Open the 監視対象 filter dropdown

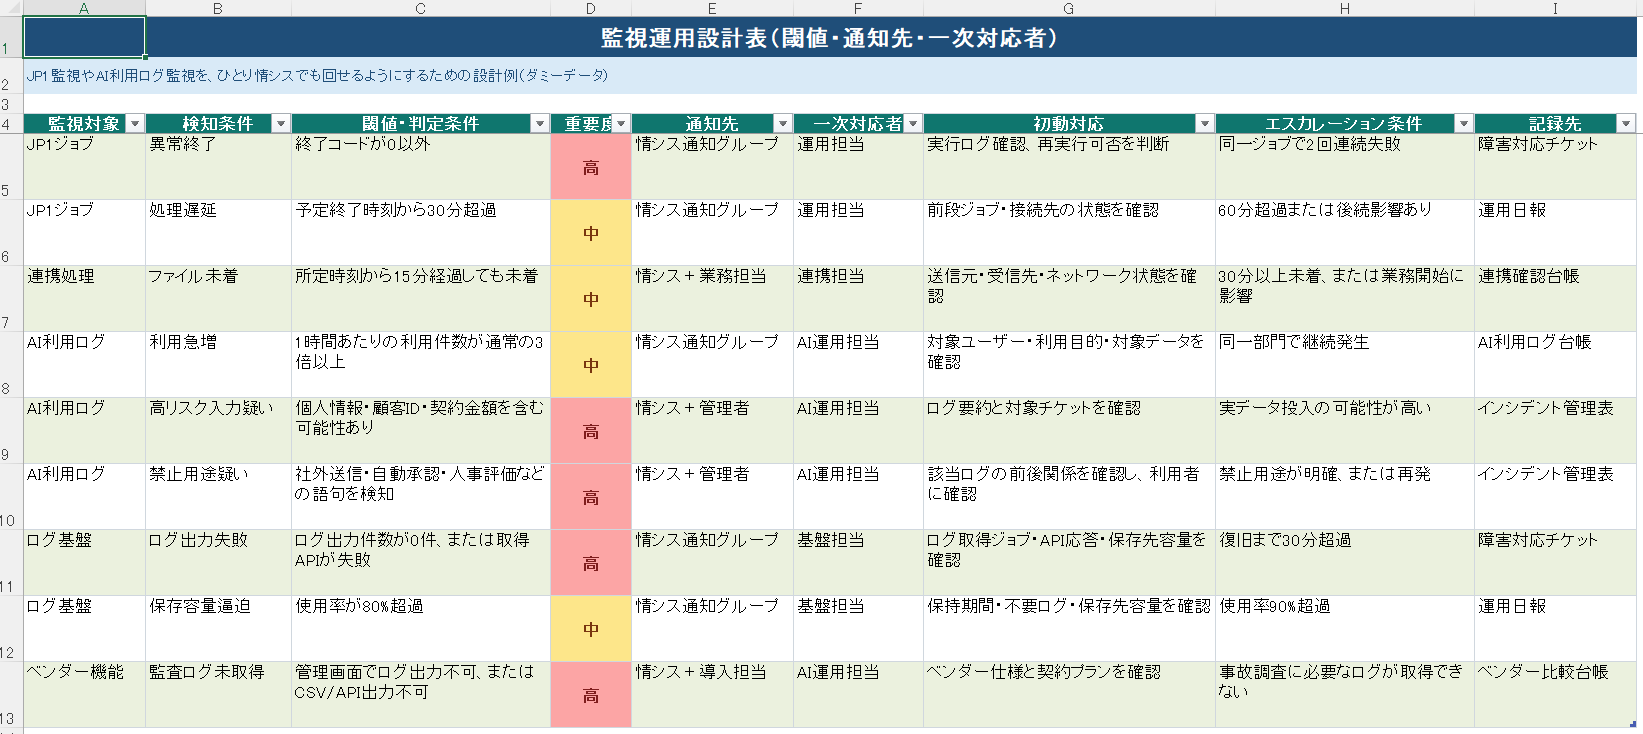(135, 124)
